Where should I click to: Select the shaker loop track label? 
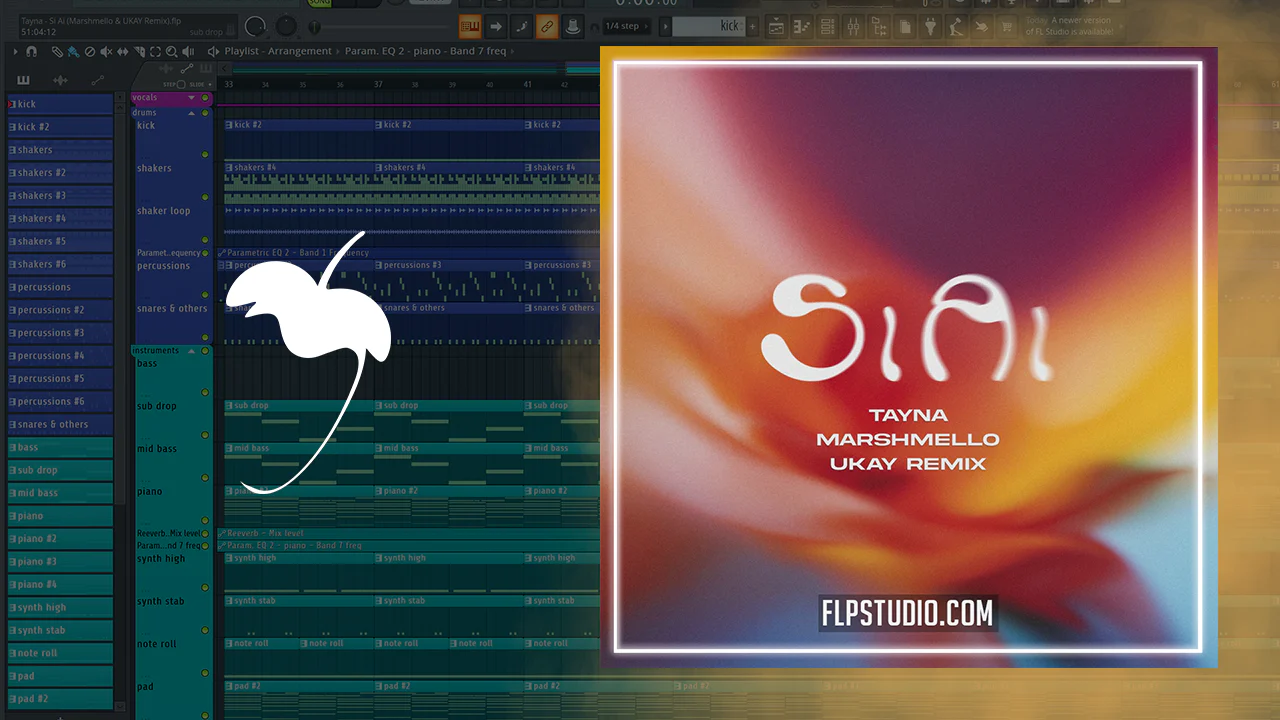tap(163, 211)
